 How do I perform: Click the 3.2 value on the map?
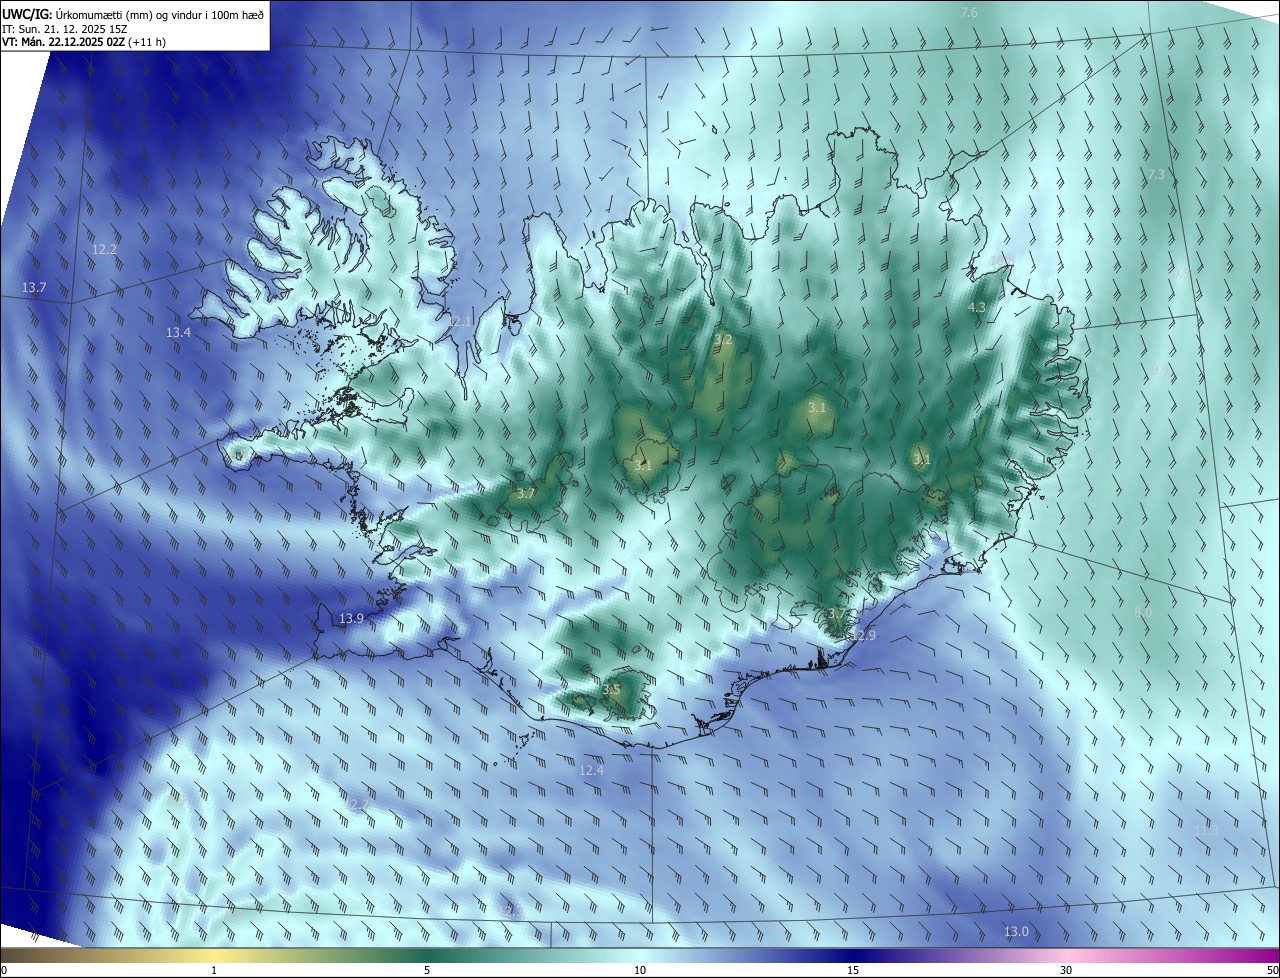pyautogui.click(x=723, y=340)
